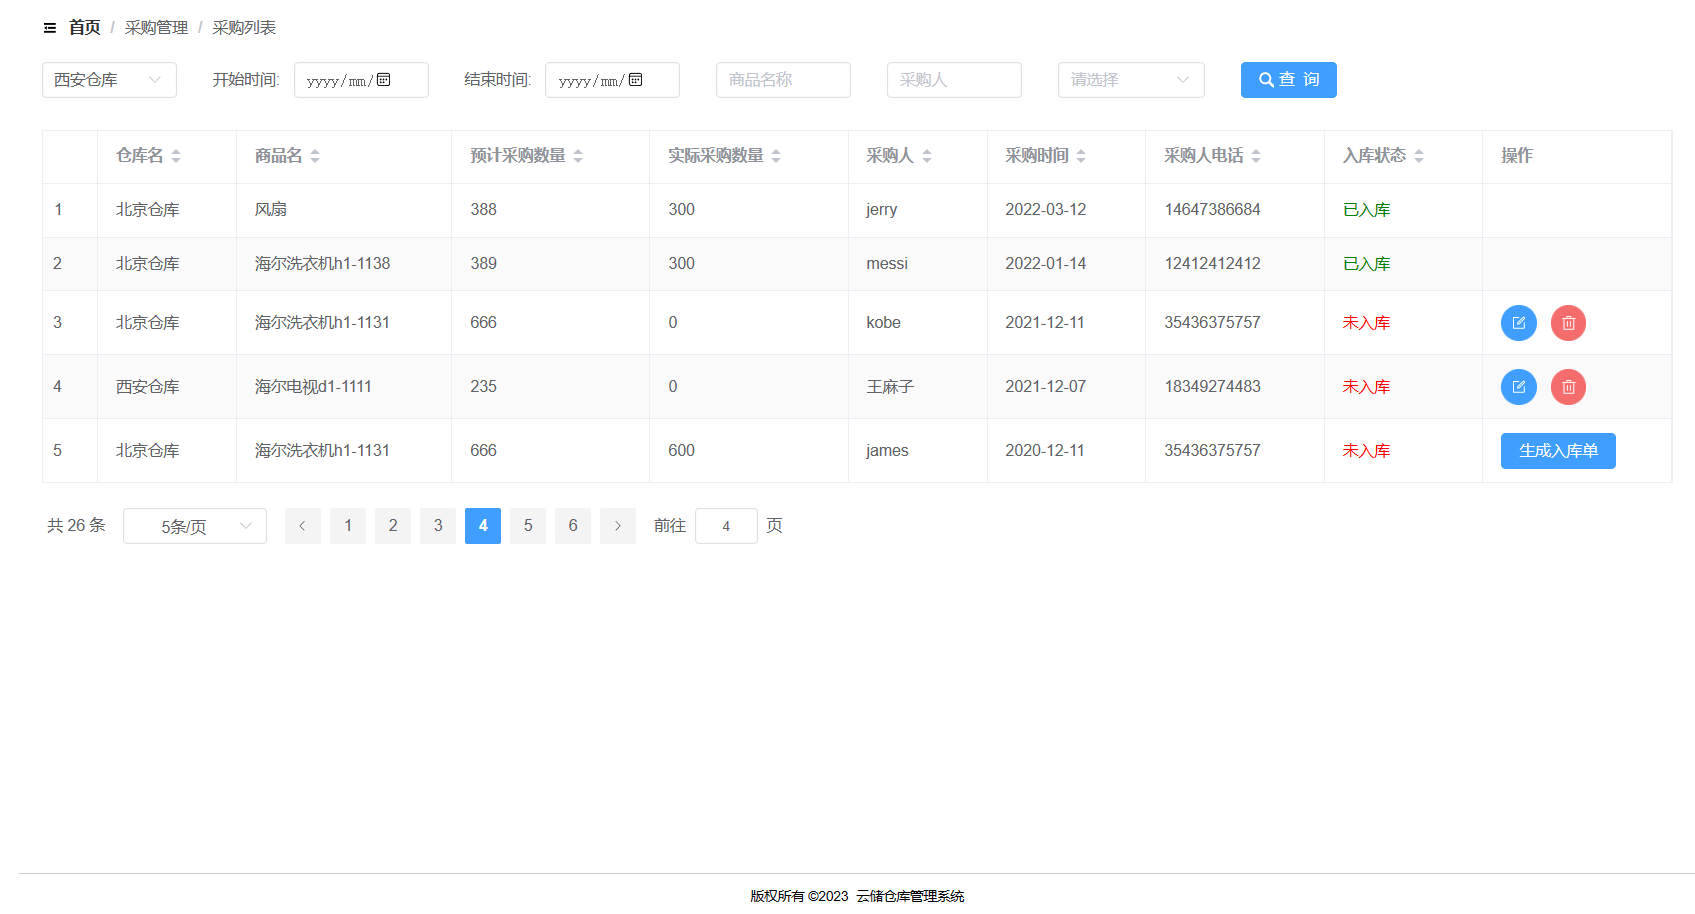The image size is (1695, 914).
Task: Focus the 开始时间 date field
Action: [361, 80]
